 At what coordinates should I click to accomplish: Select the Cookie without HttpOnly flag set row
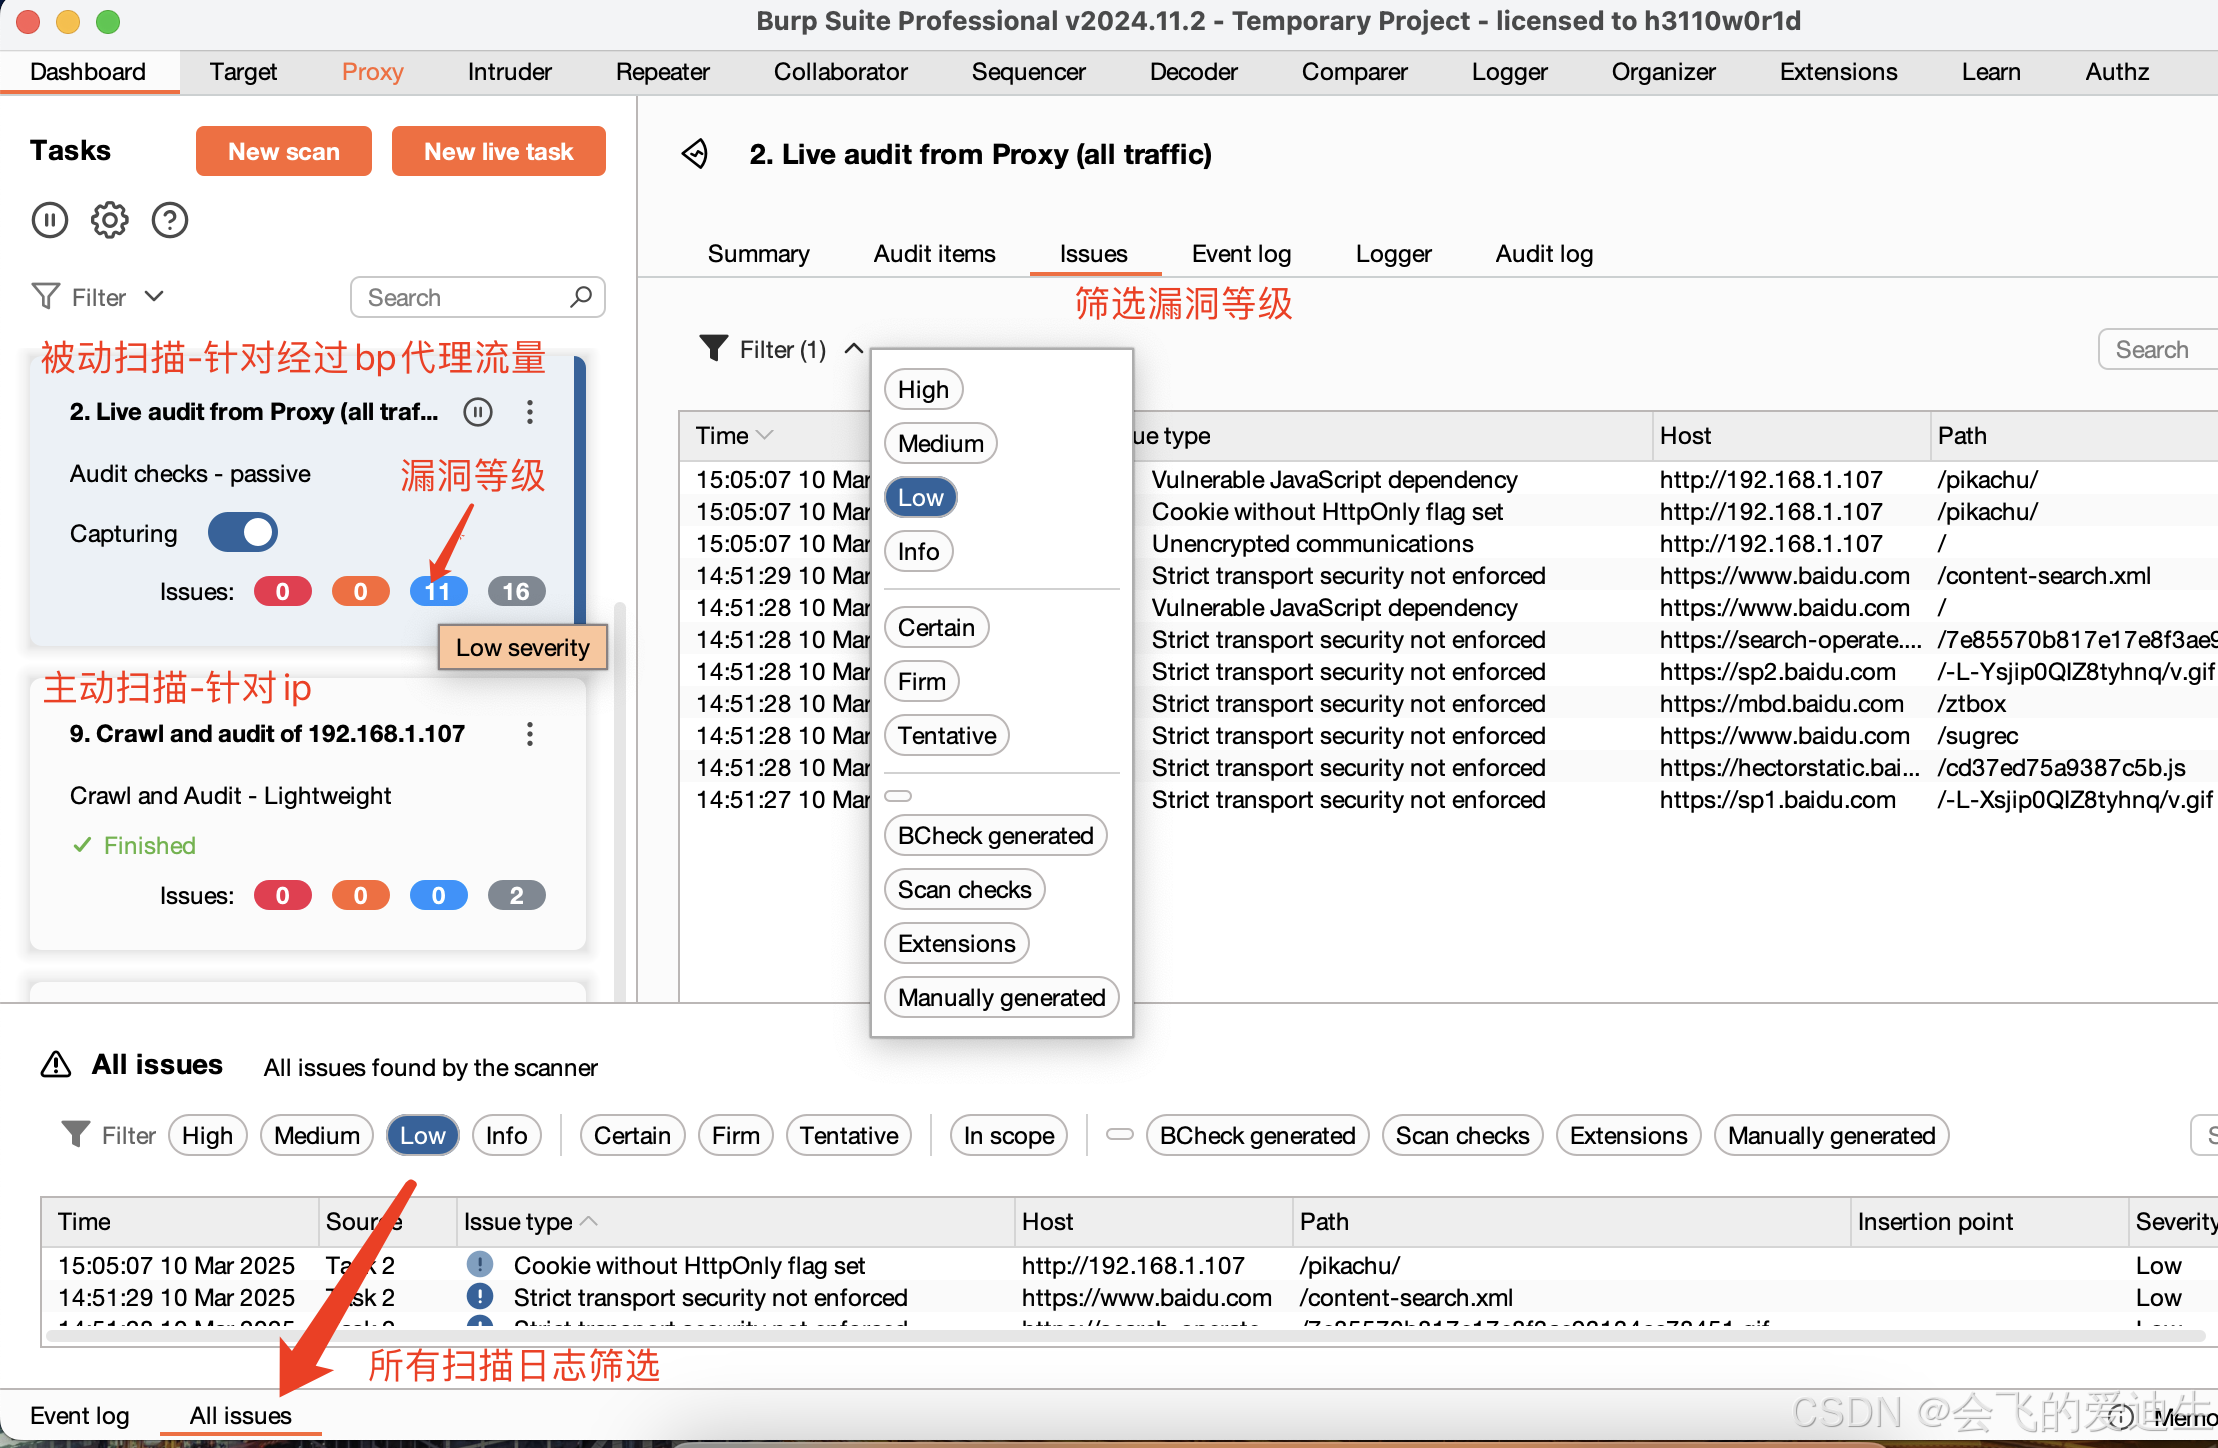[1326, 512]
